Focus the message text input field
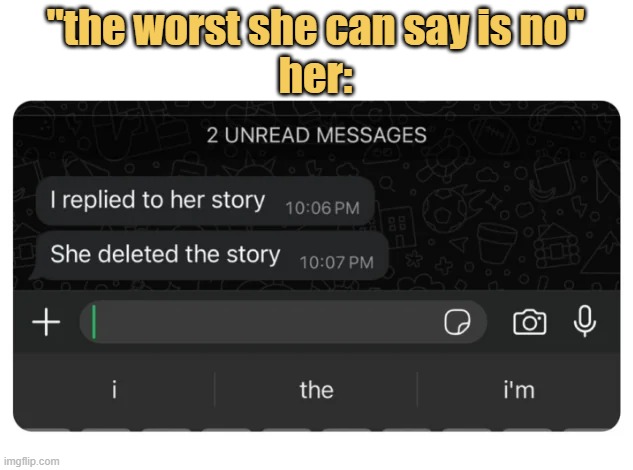Image resolution: width=633 pixels, height=470 pixels. [x=283, y=322]
